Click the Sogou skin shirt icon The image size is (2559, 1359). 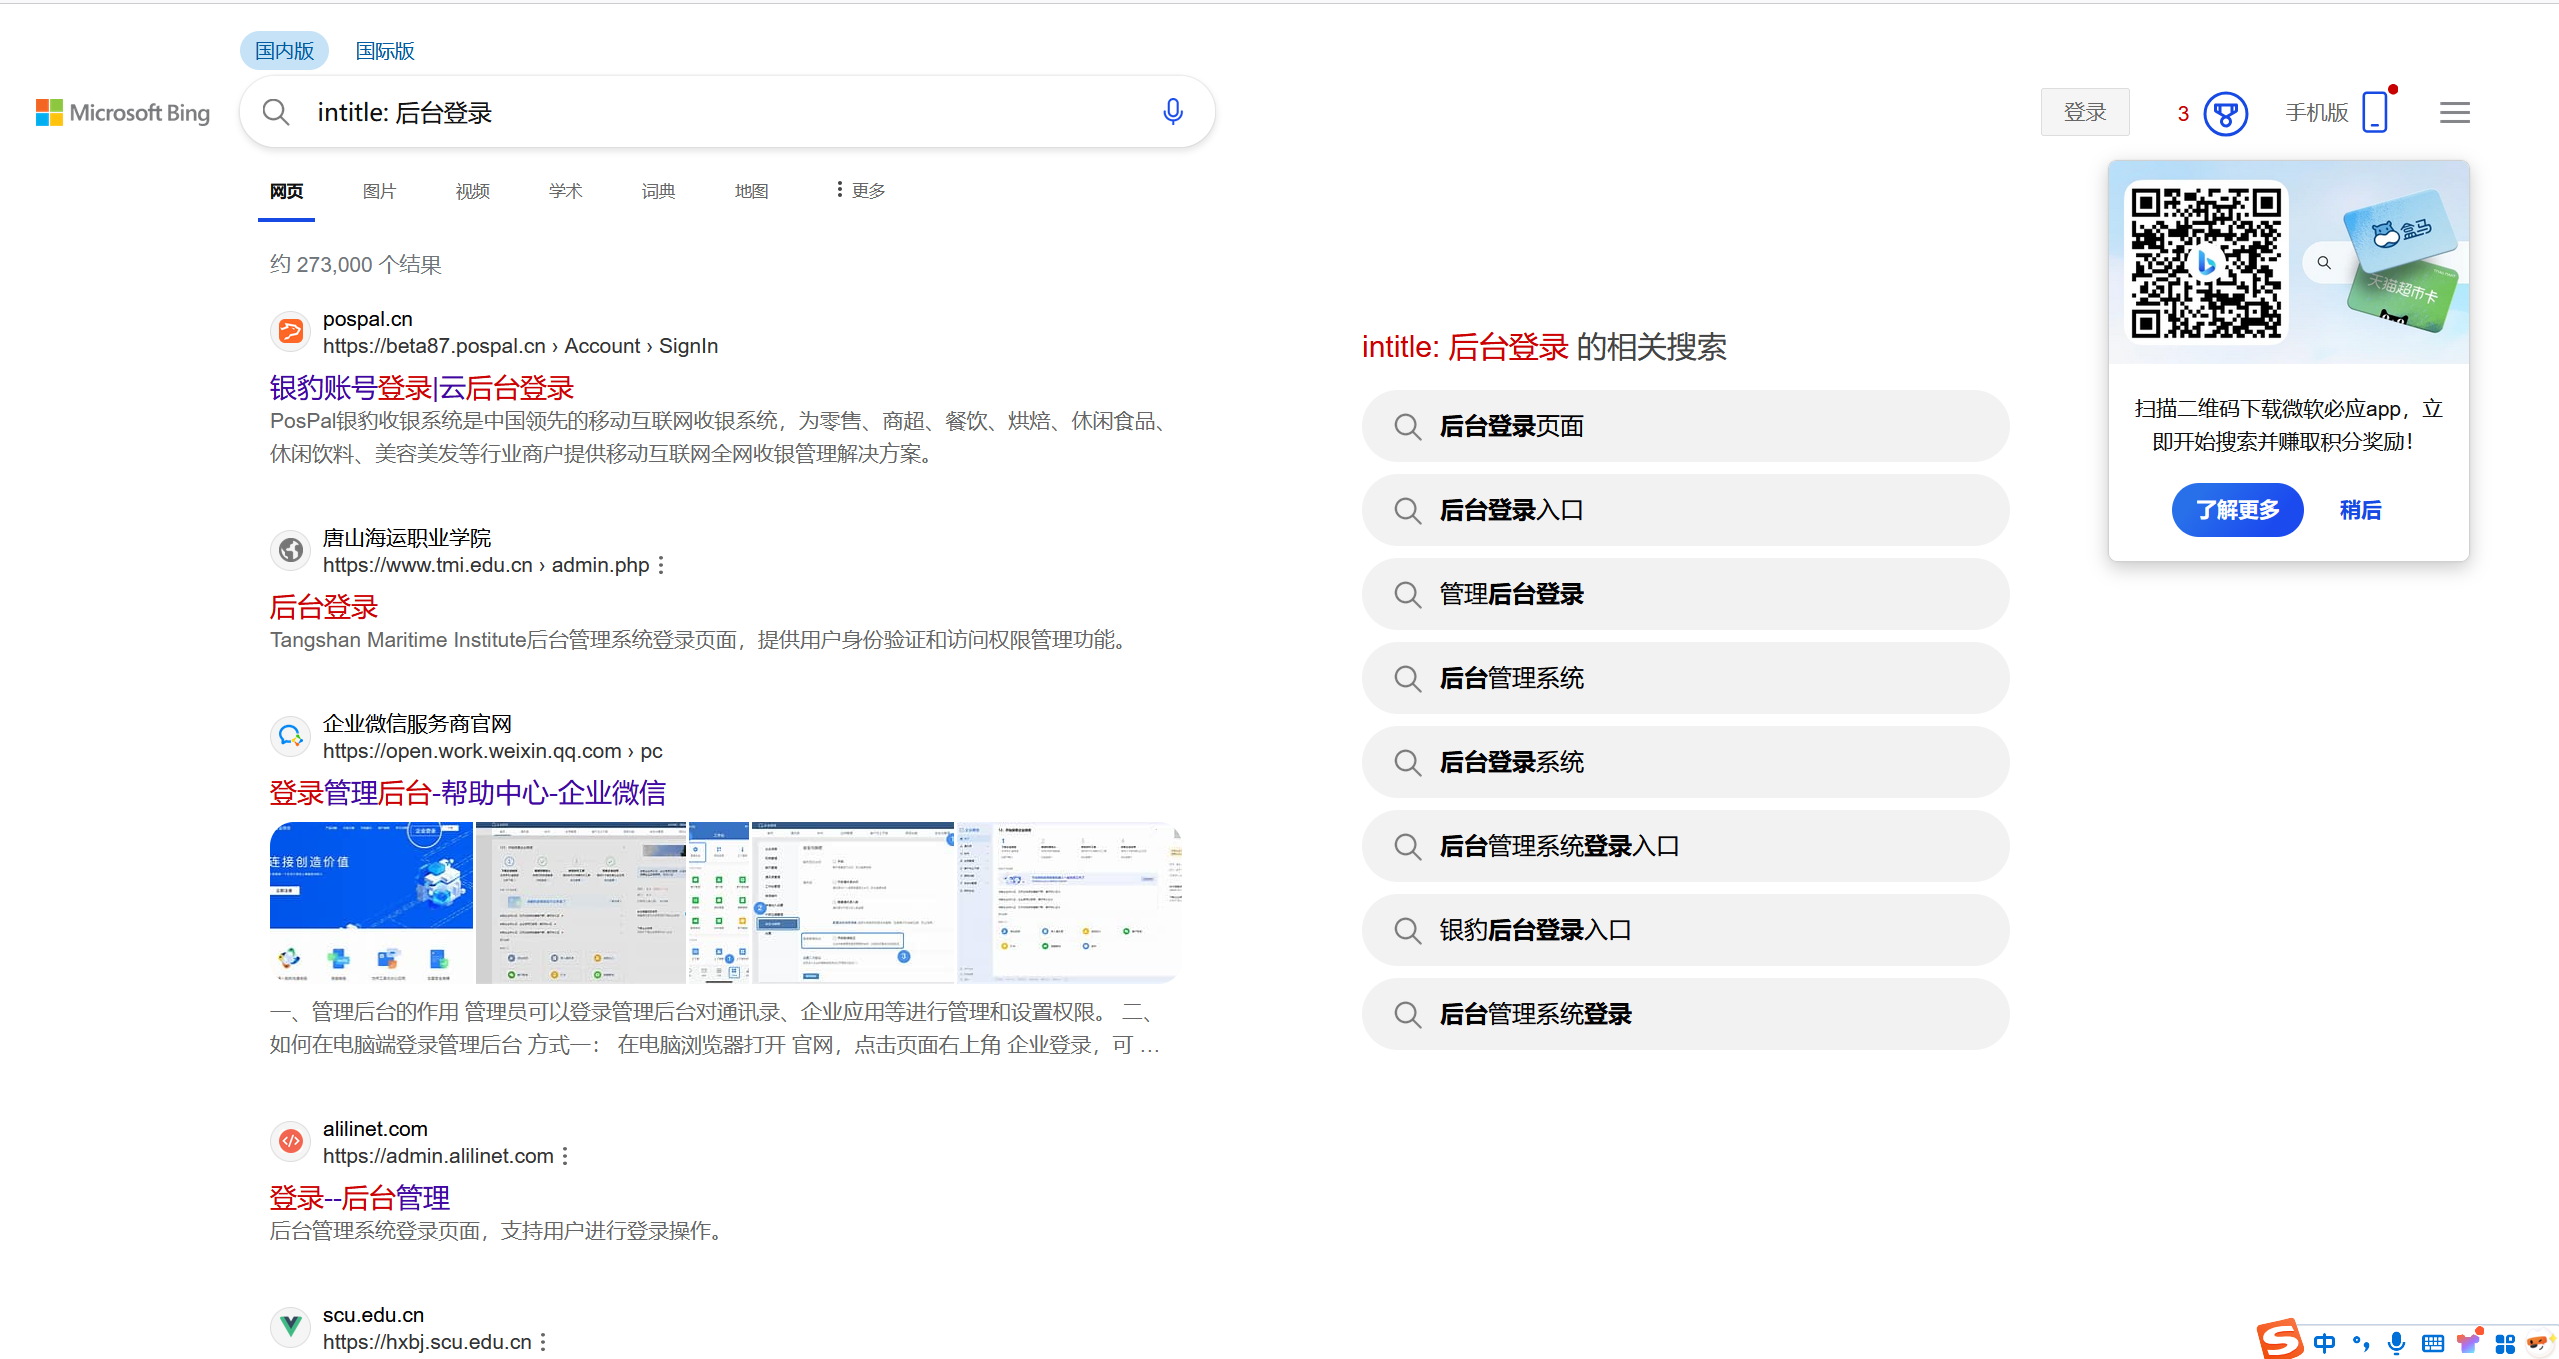pos(2467,1343)
